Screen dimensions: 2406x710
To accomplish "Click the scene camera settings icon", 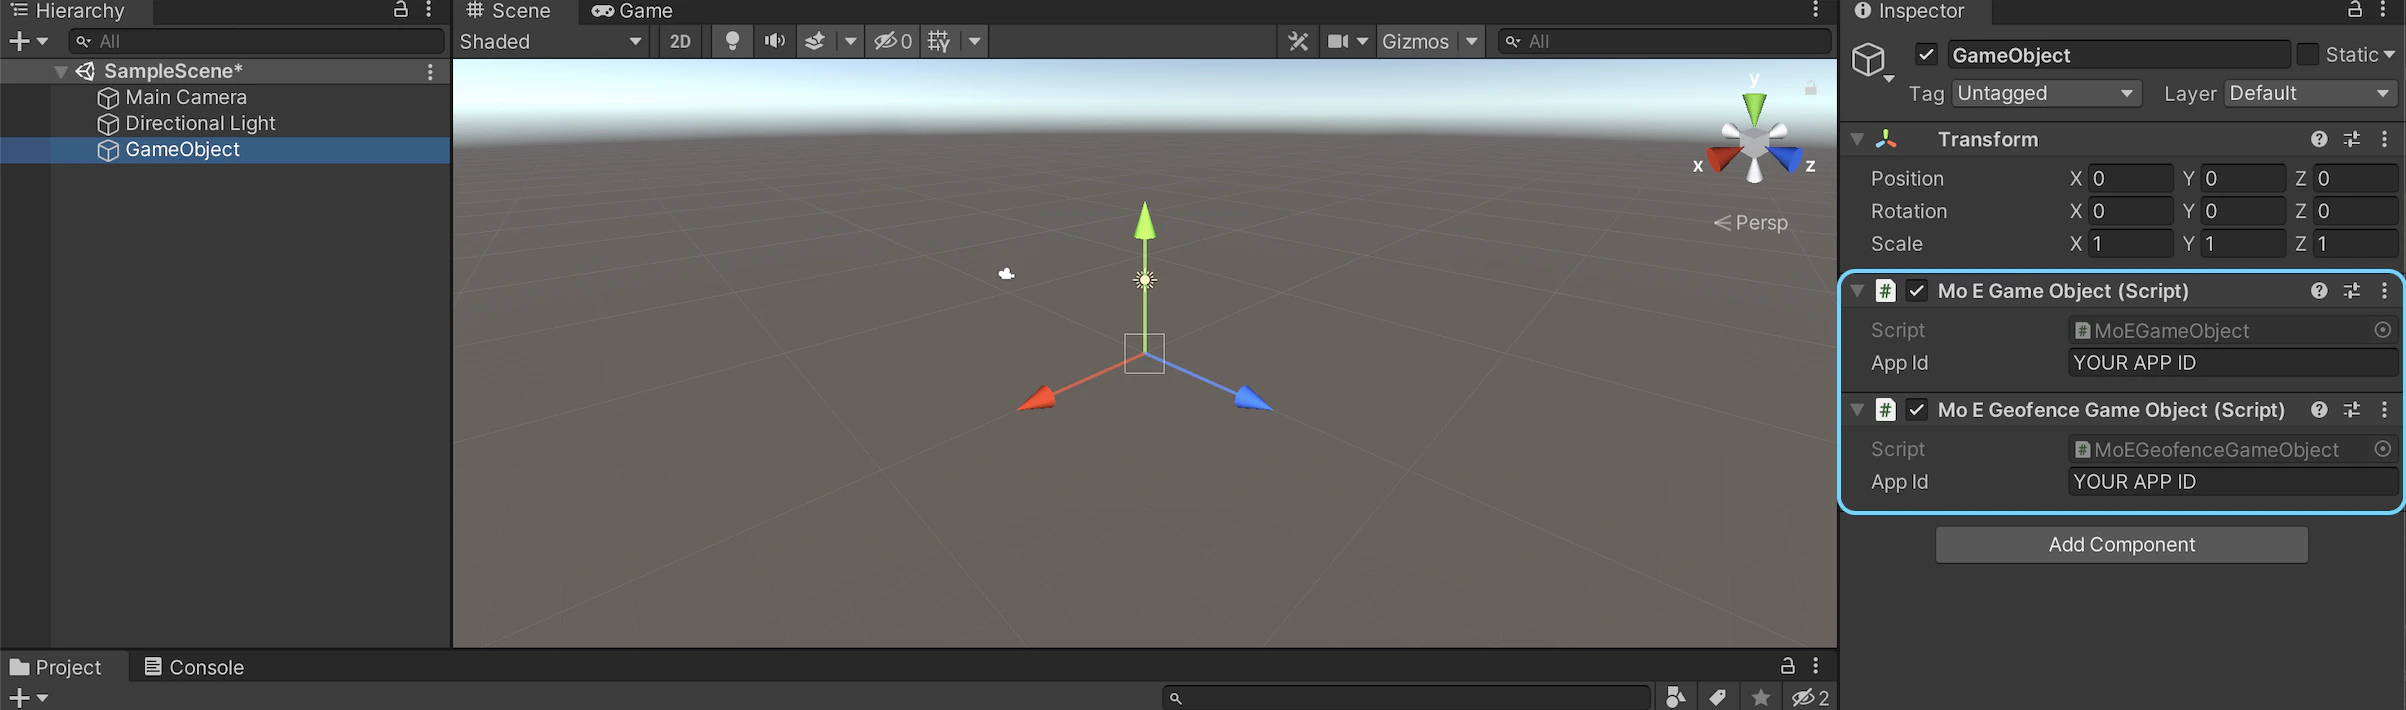I will [1338, 41].
